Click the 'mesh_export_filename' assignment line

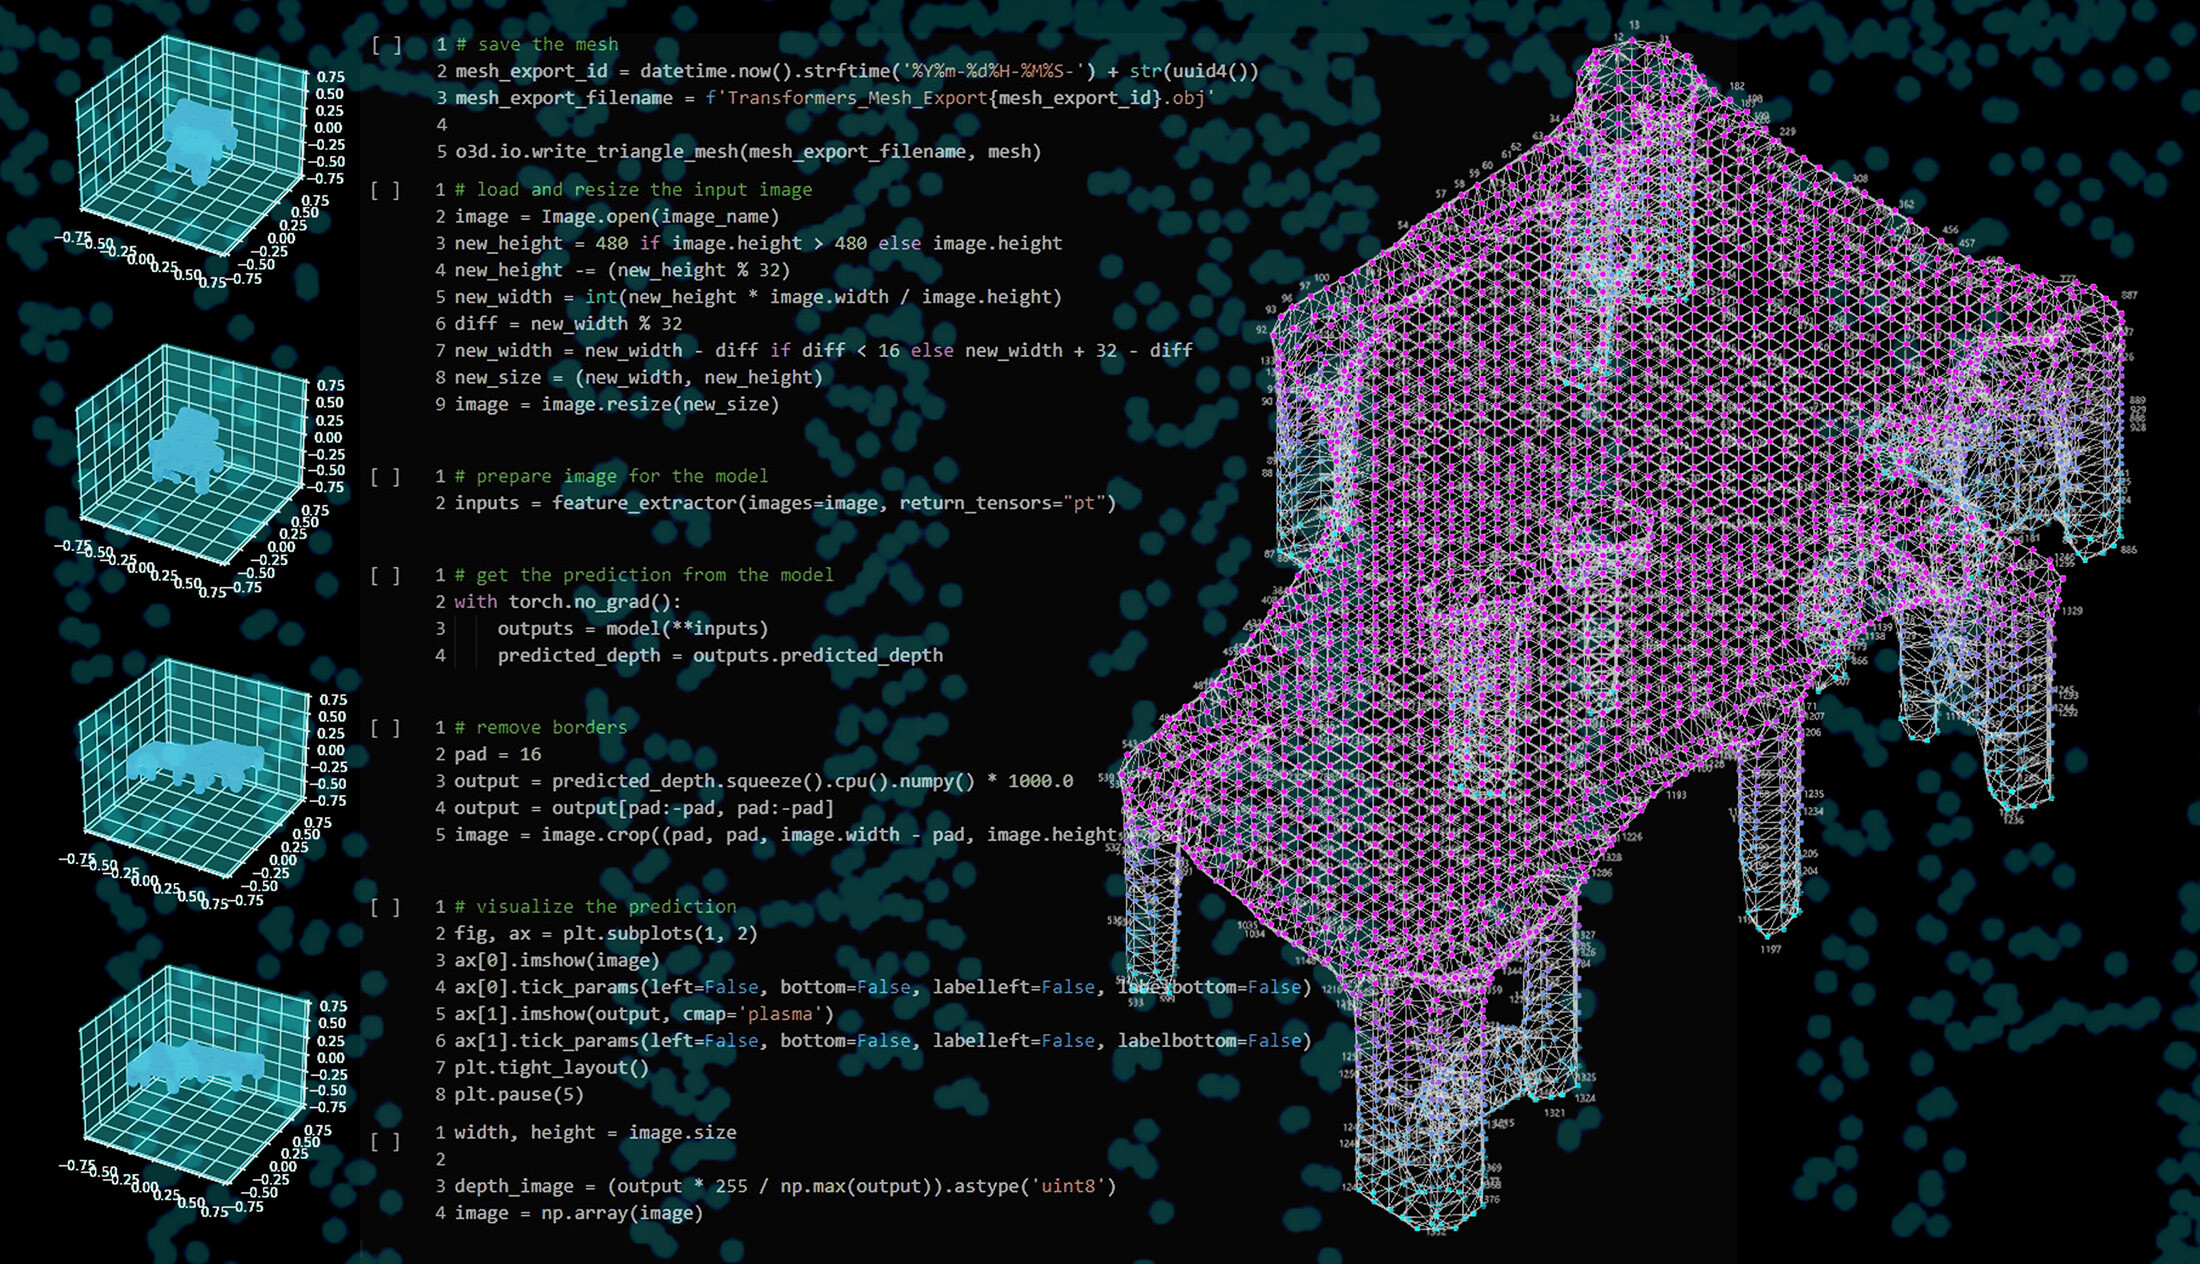(835, 98)
